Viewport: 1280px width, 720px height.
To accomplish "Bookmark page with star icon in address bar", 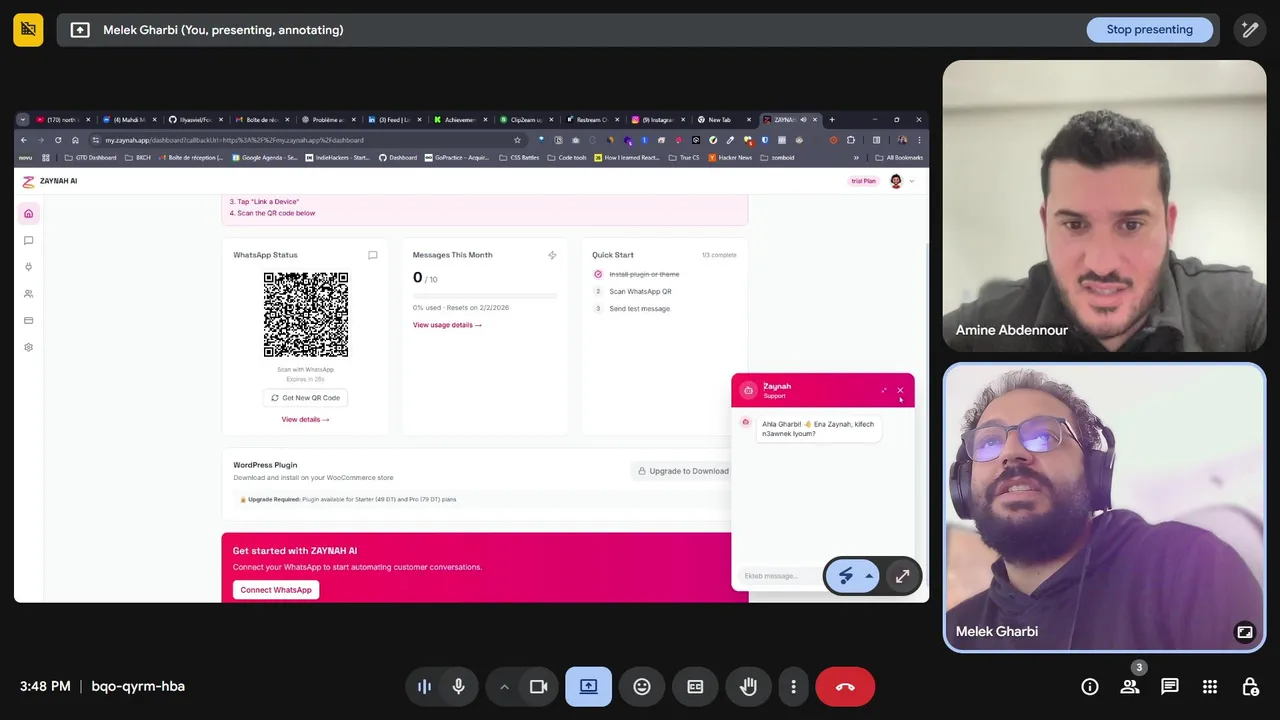I will (517, 140).
